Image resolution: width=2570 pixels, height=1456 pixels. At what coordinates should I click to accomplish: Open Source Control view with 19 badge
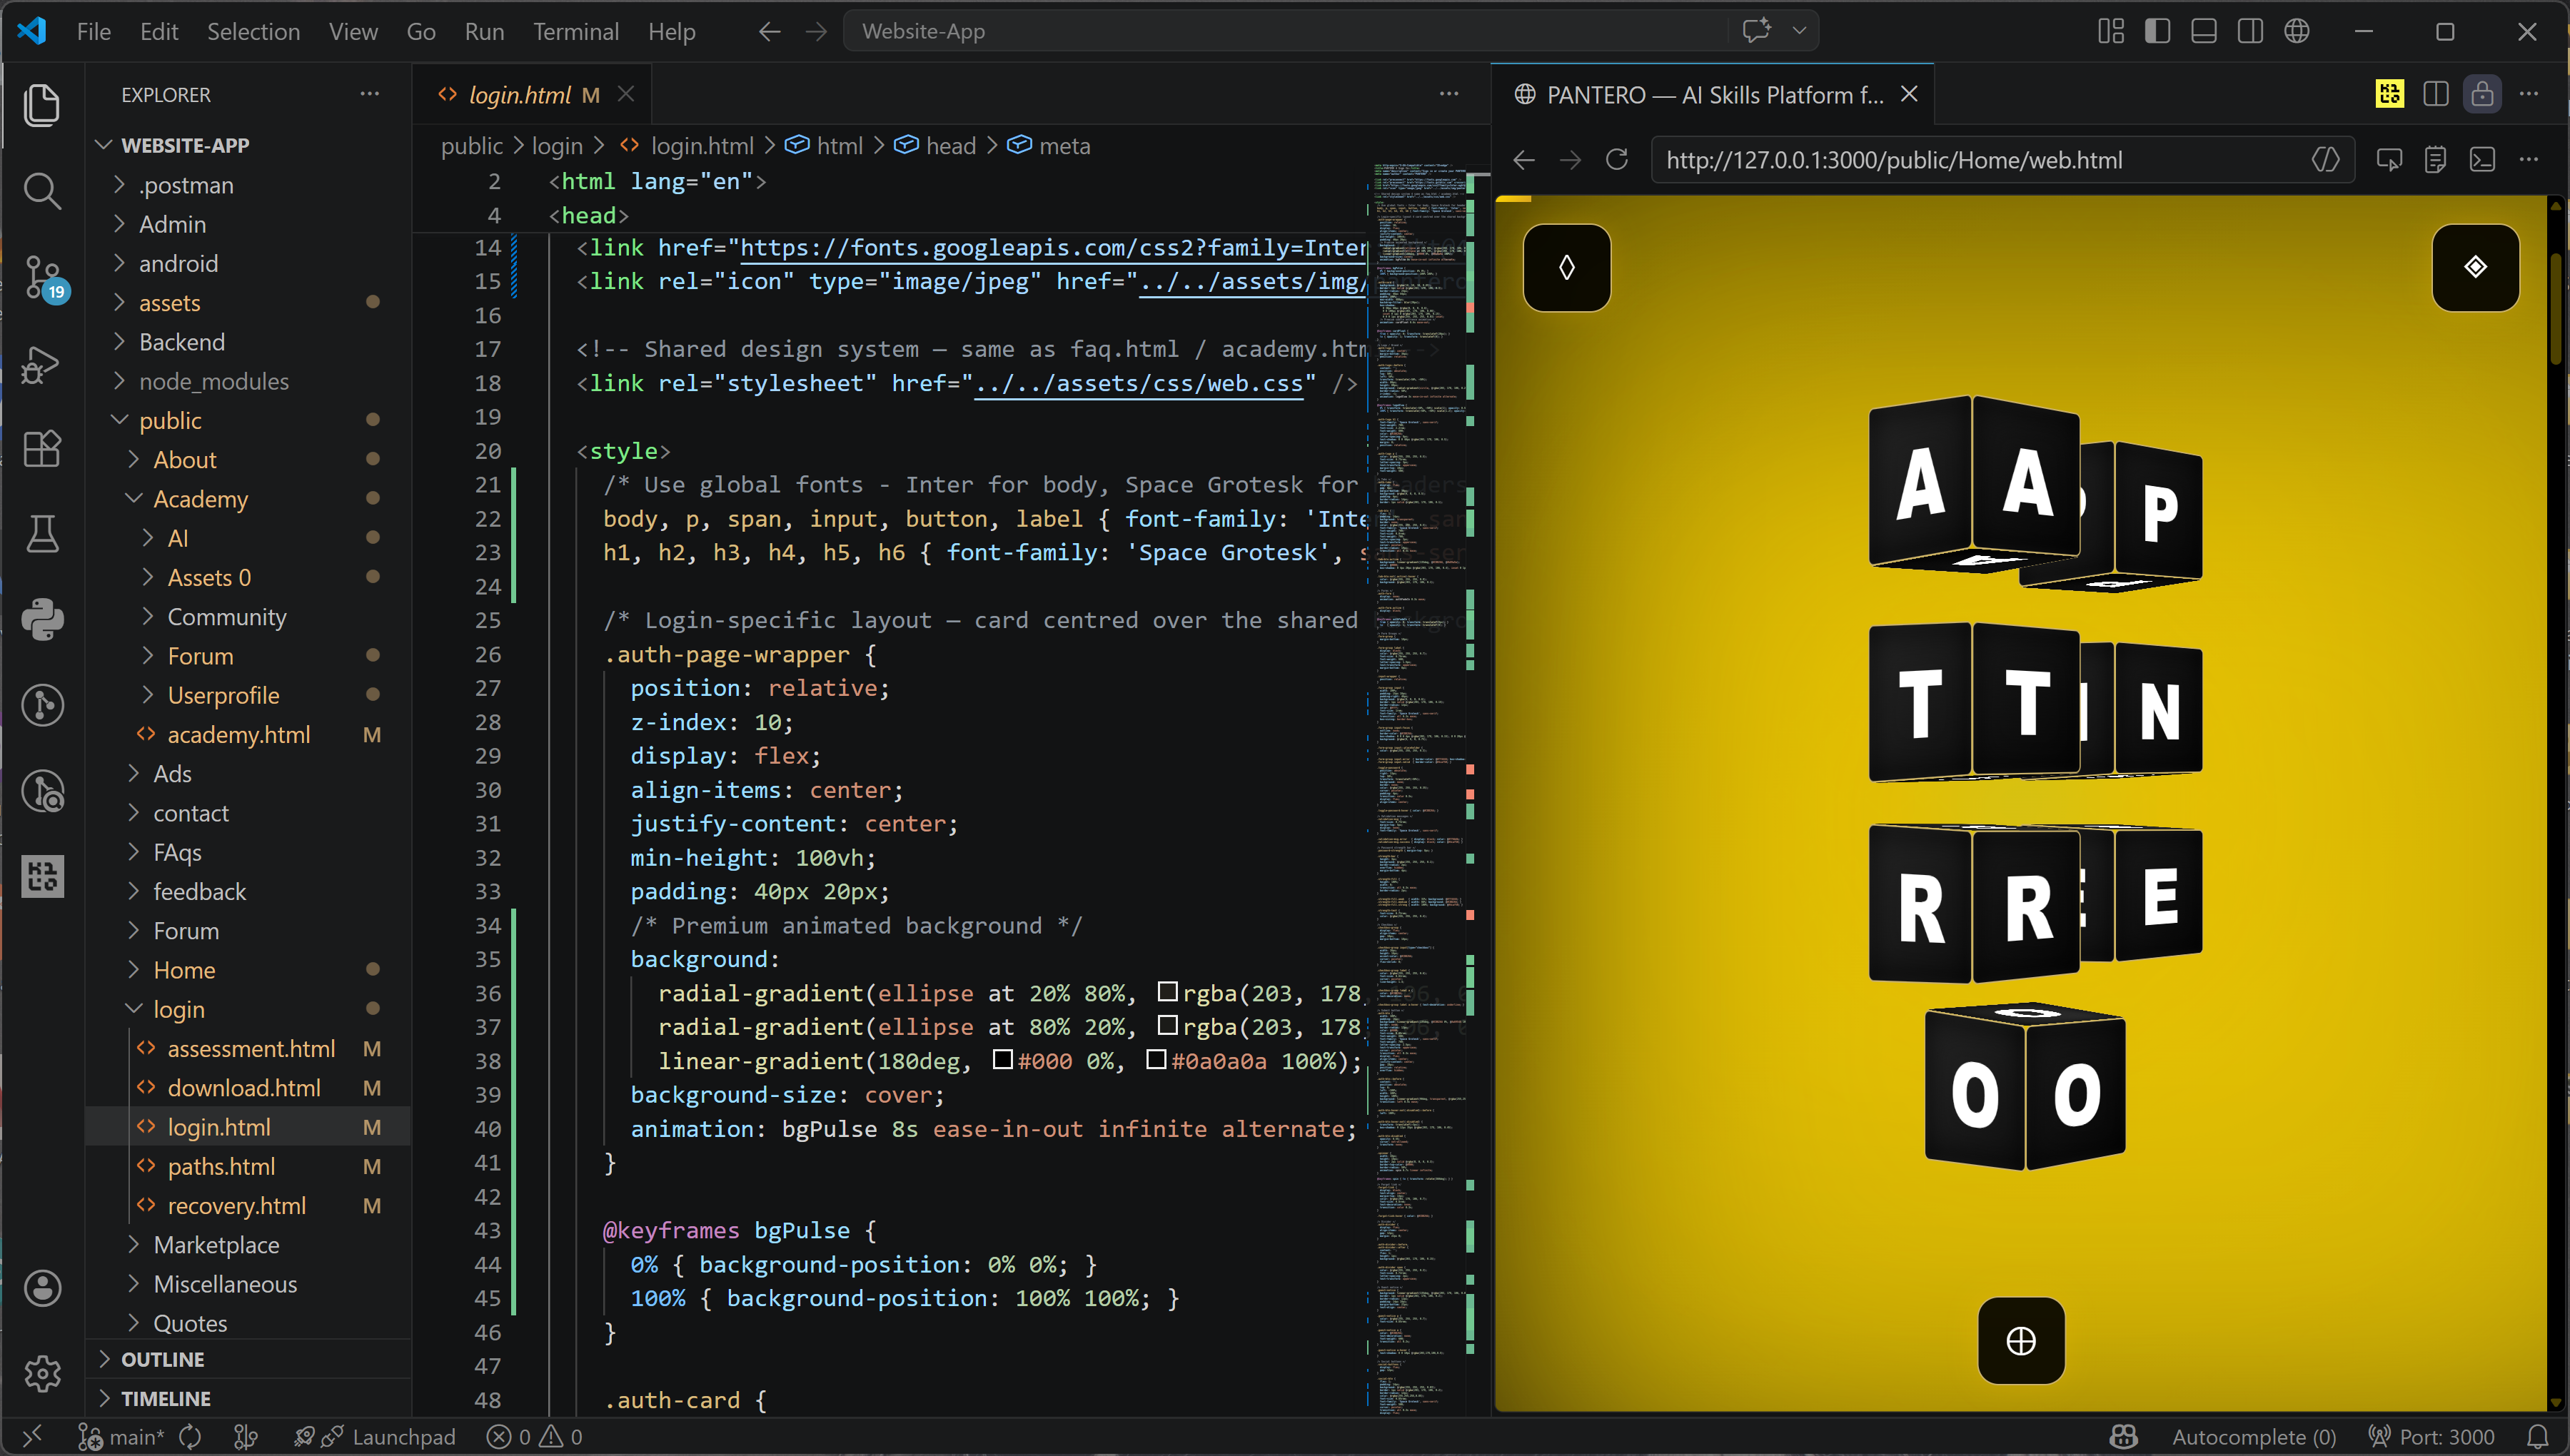click(x=42, y=276)
